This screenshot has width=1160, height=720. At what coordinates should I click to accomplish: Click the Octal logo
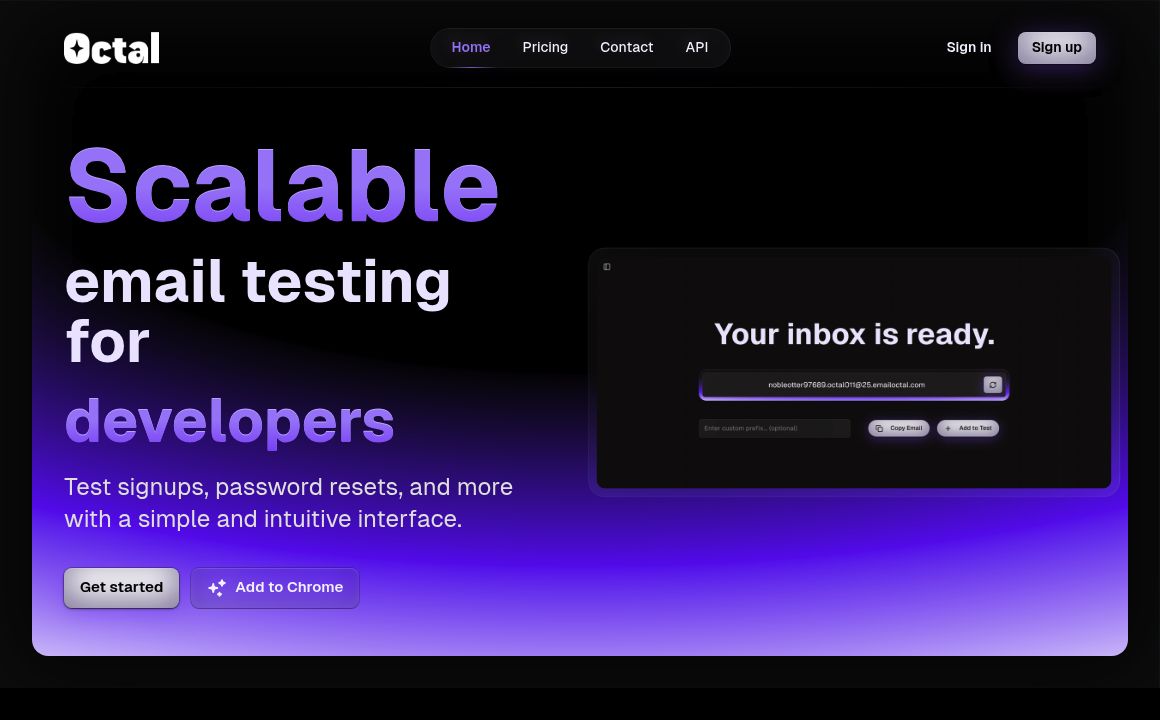111,48
